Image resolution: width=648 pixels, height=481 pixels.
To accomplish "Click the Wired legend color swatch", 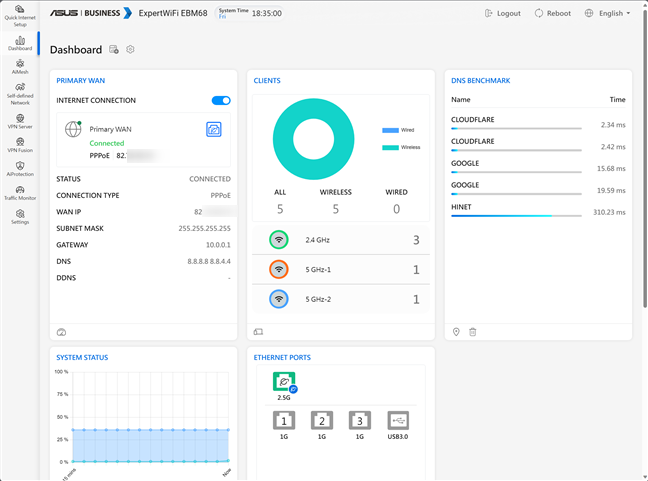I will point(390,130).
